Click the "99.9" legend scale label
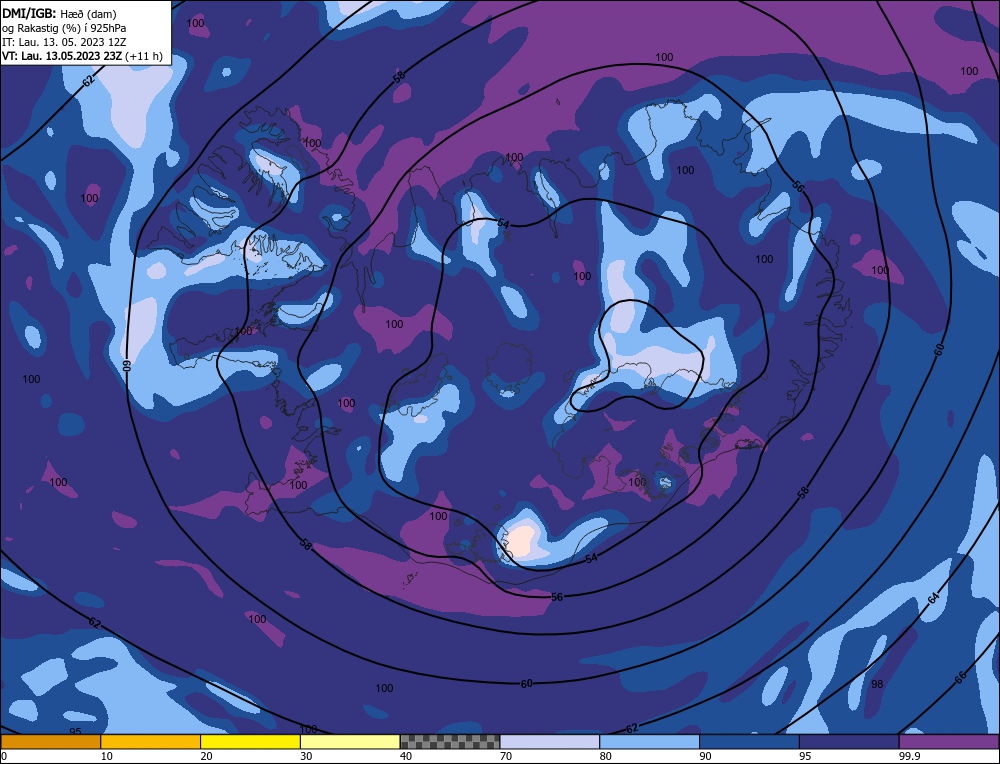This screenshot has height=764, width=1000. (909, 756)
